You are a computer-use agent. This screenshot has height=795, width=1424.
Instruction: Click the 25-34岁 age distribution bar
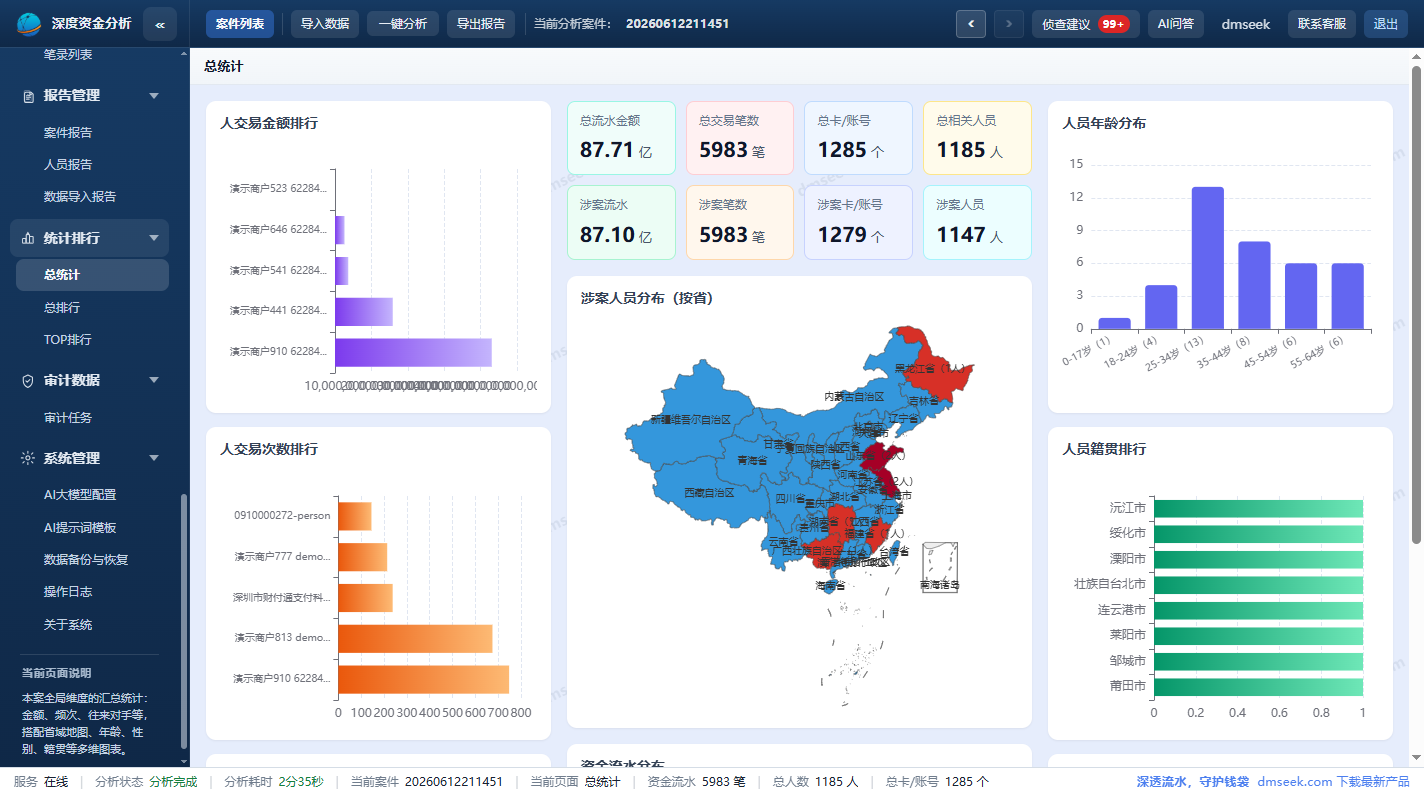[1208, 258]
